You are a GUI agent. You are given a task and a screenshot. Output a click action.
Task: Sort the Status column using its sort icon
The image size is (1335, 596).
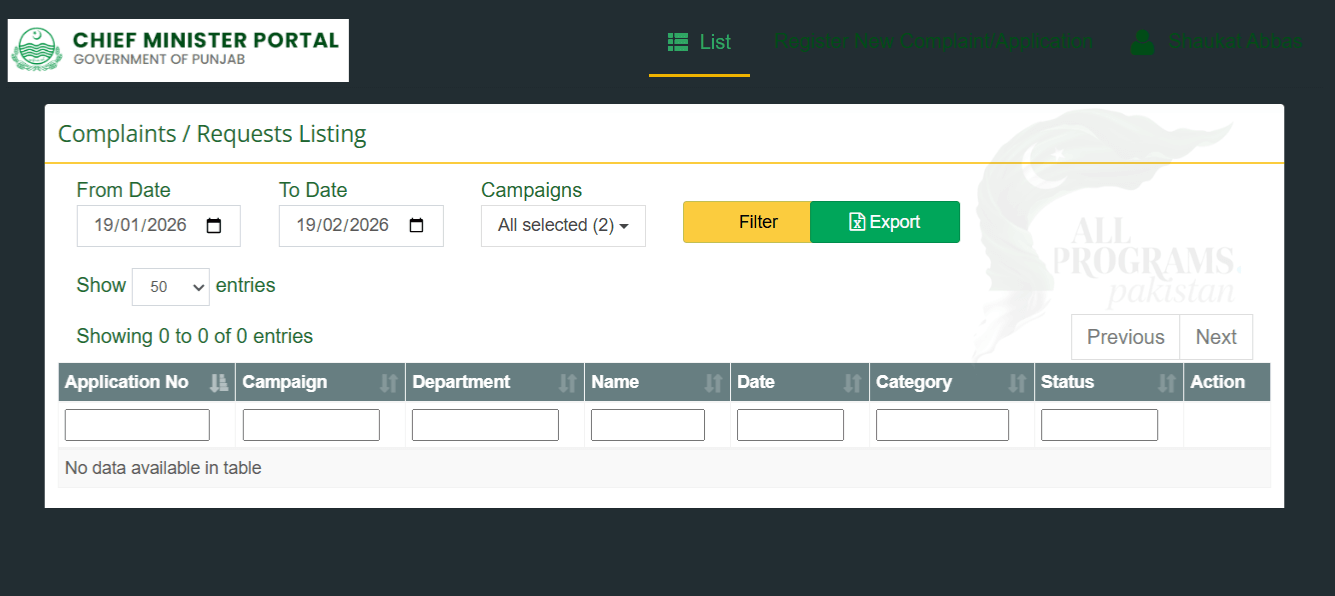click(x=1166, y=382)
